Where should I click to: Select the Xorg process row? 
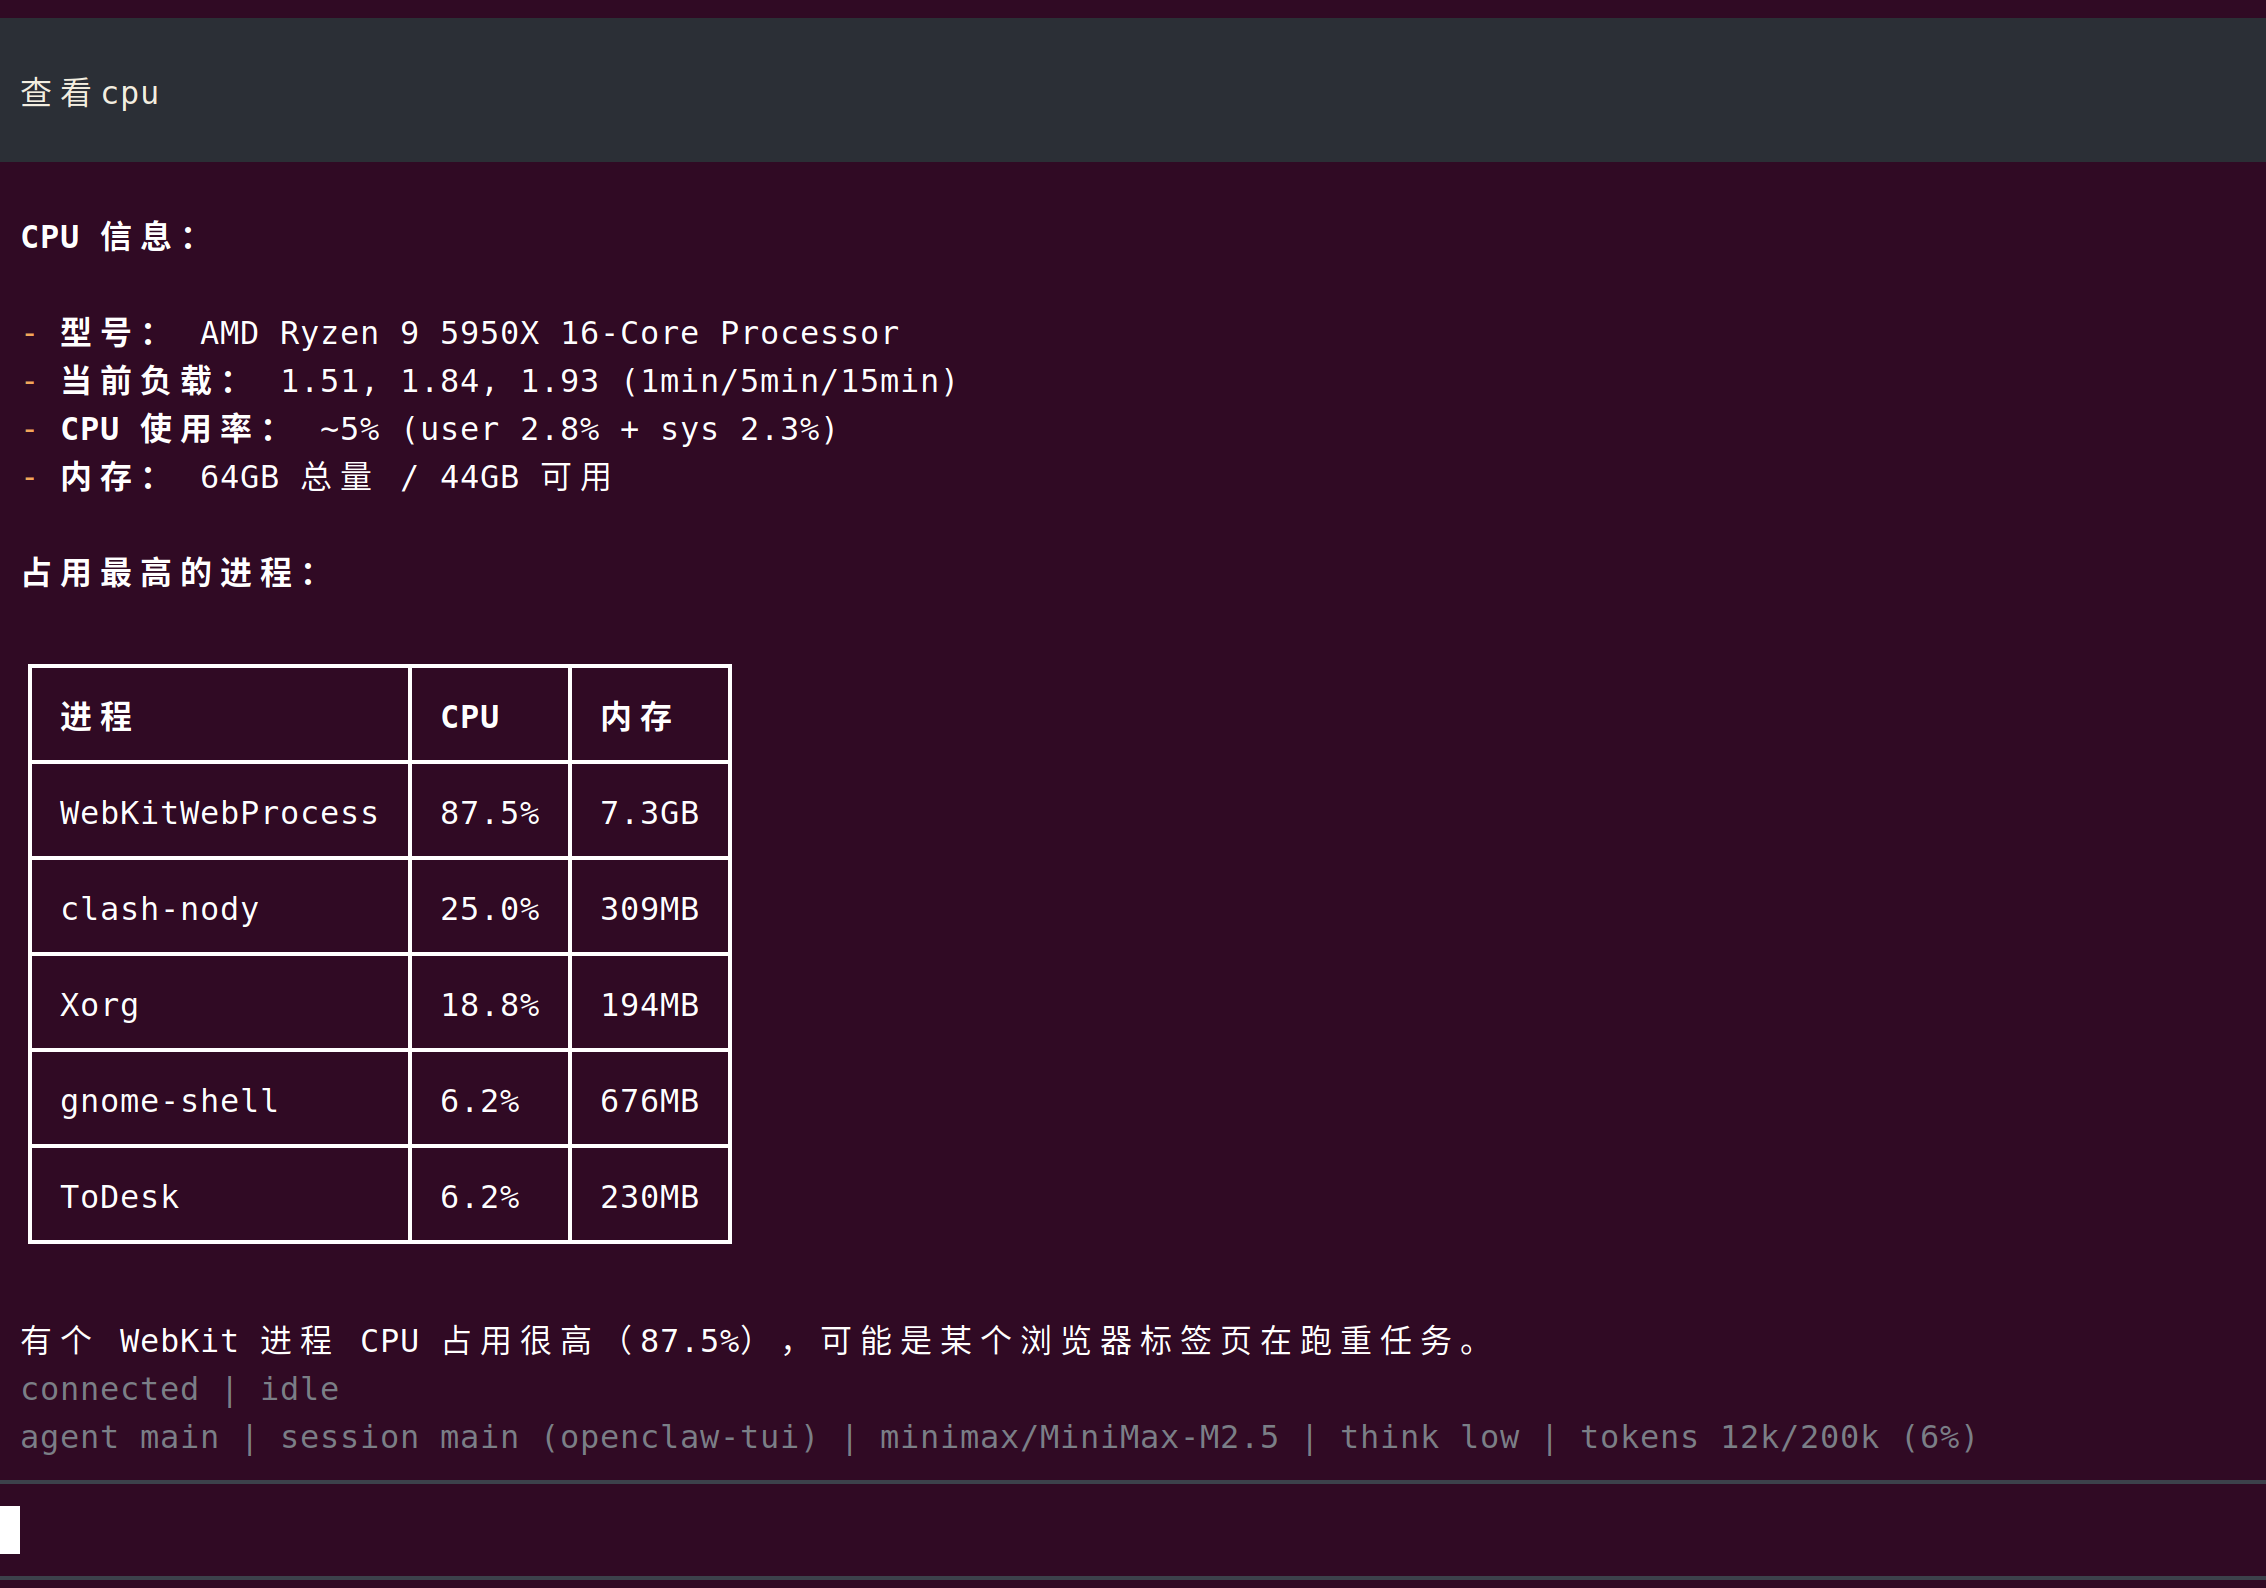point(99,1004)
